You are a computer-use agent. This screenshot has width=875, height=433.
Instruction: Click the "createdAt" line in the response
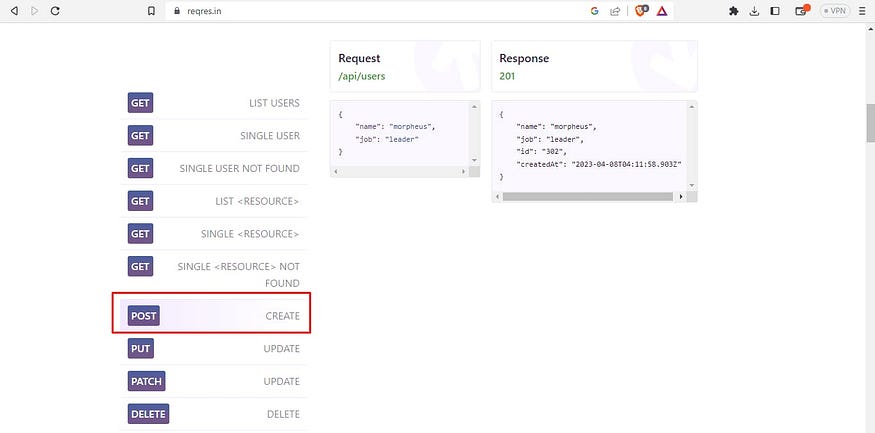599,164
